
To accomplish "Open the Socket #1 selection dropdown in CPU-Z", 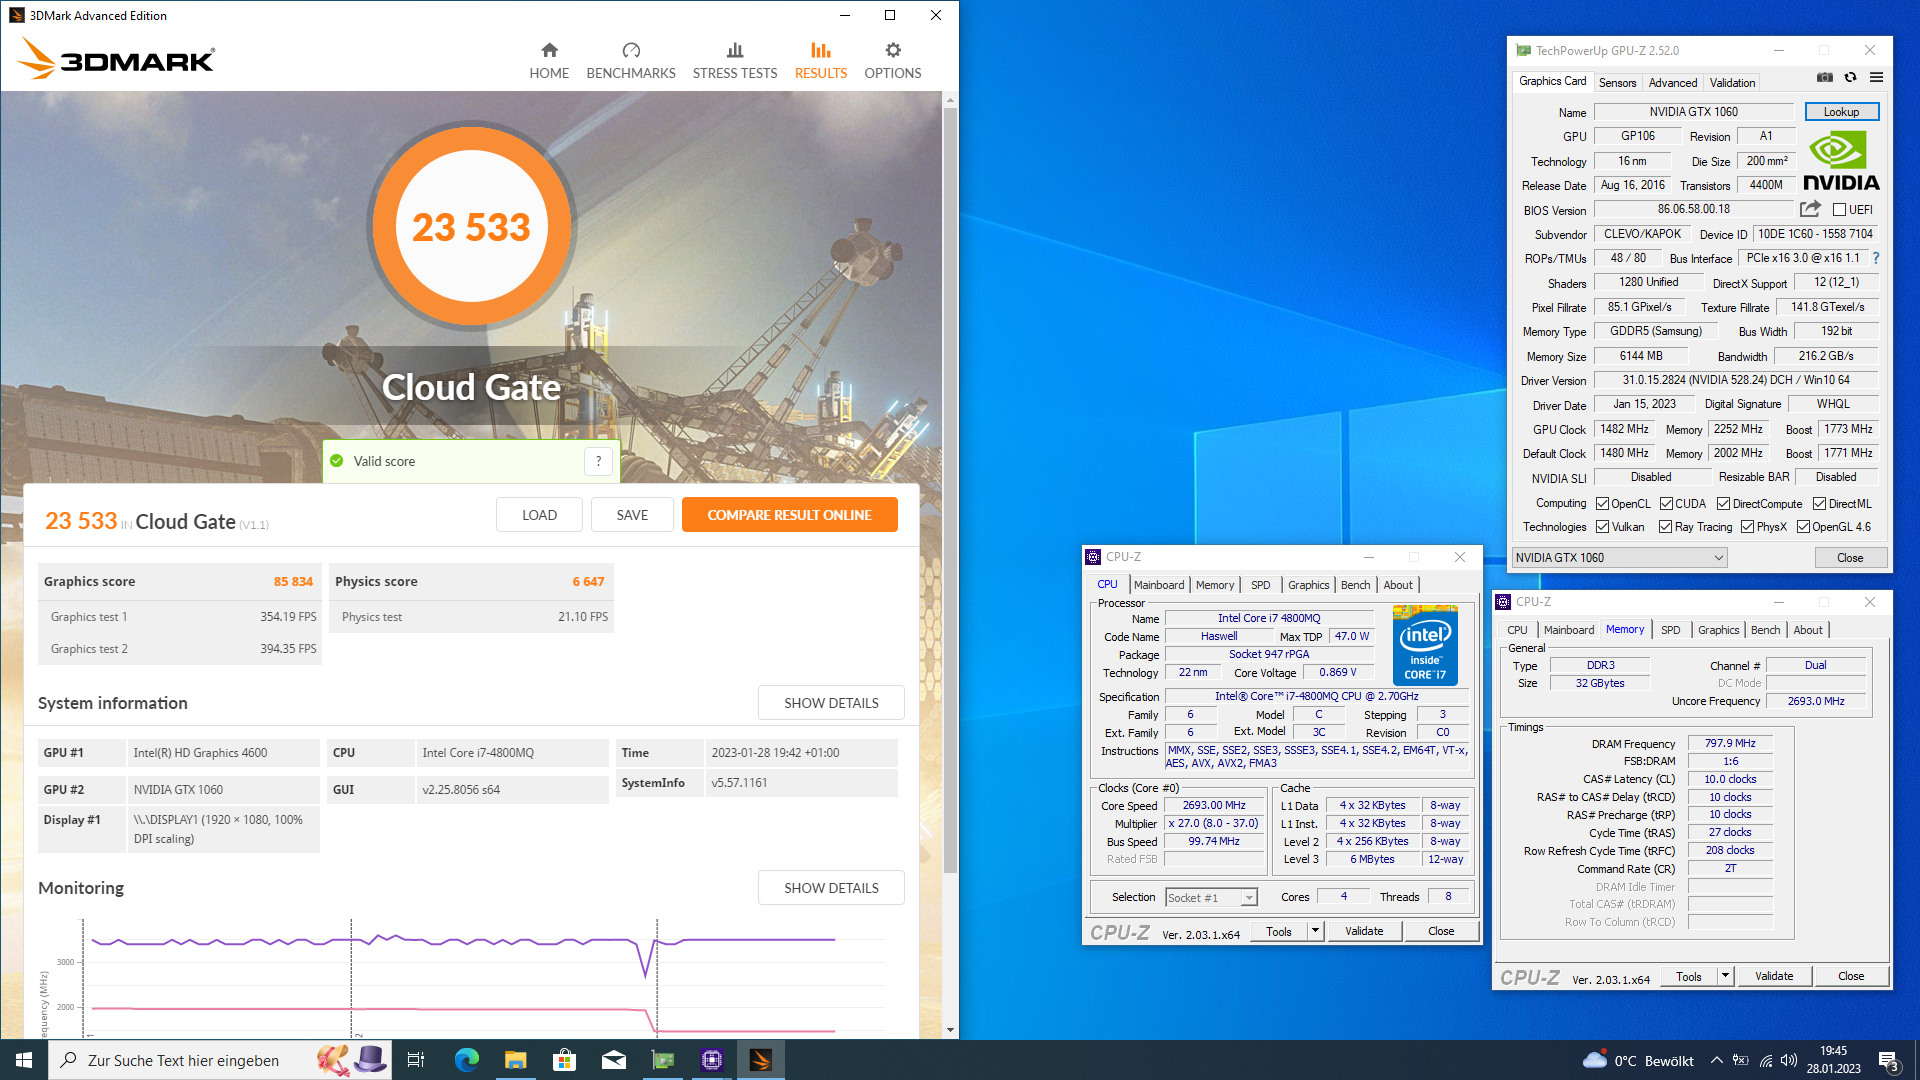I will [x=1211, y=898].
